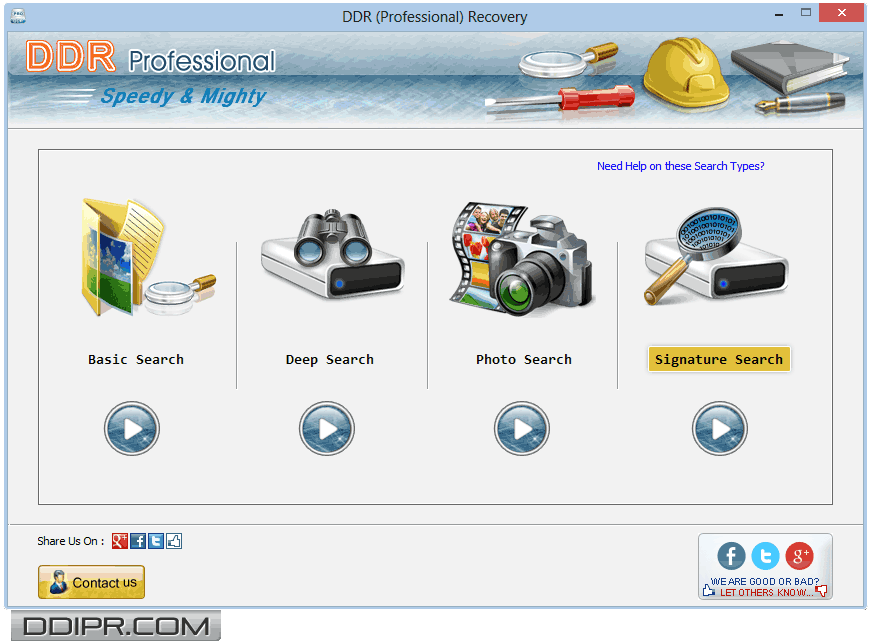Click the Basic Search folder icon
This screenshot has height=641, width=873.
coord(148,257)
